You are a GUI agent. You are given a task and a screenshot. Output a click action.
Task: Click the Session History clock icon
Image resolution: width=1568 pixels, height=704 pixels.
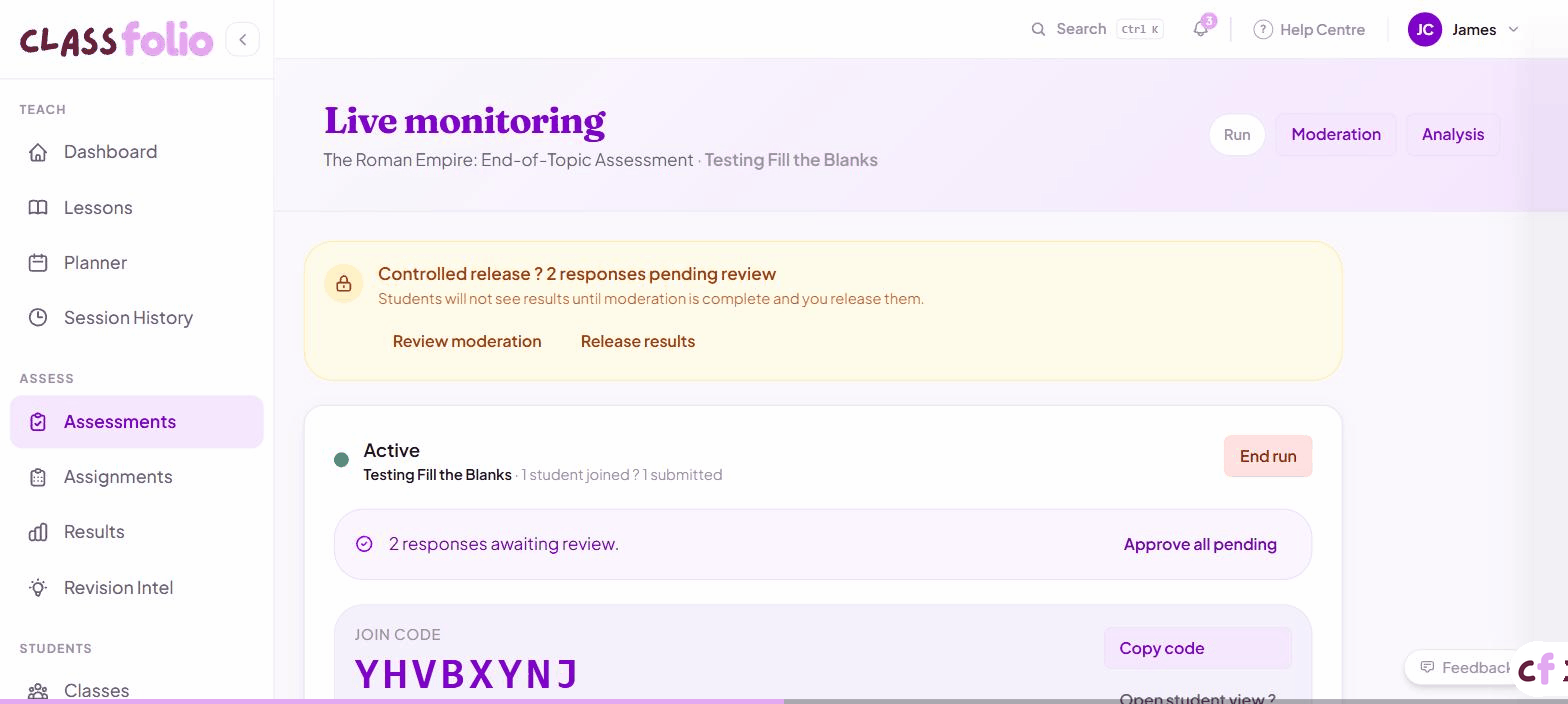click(x=38, y=318)
